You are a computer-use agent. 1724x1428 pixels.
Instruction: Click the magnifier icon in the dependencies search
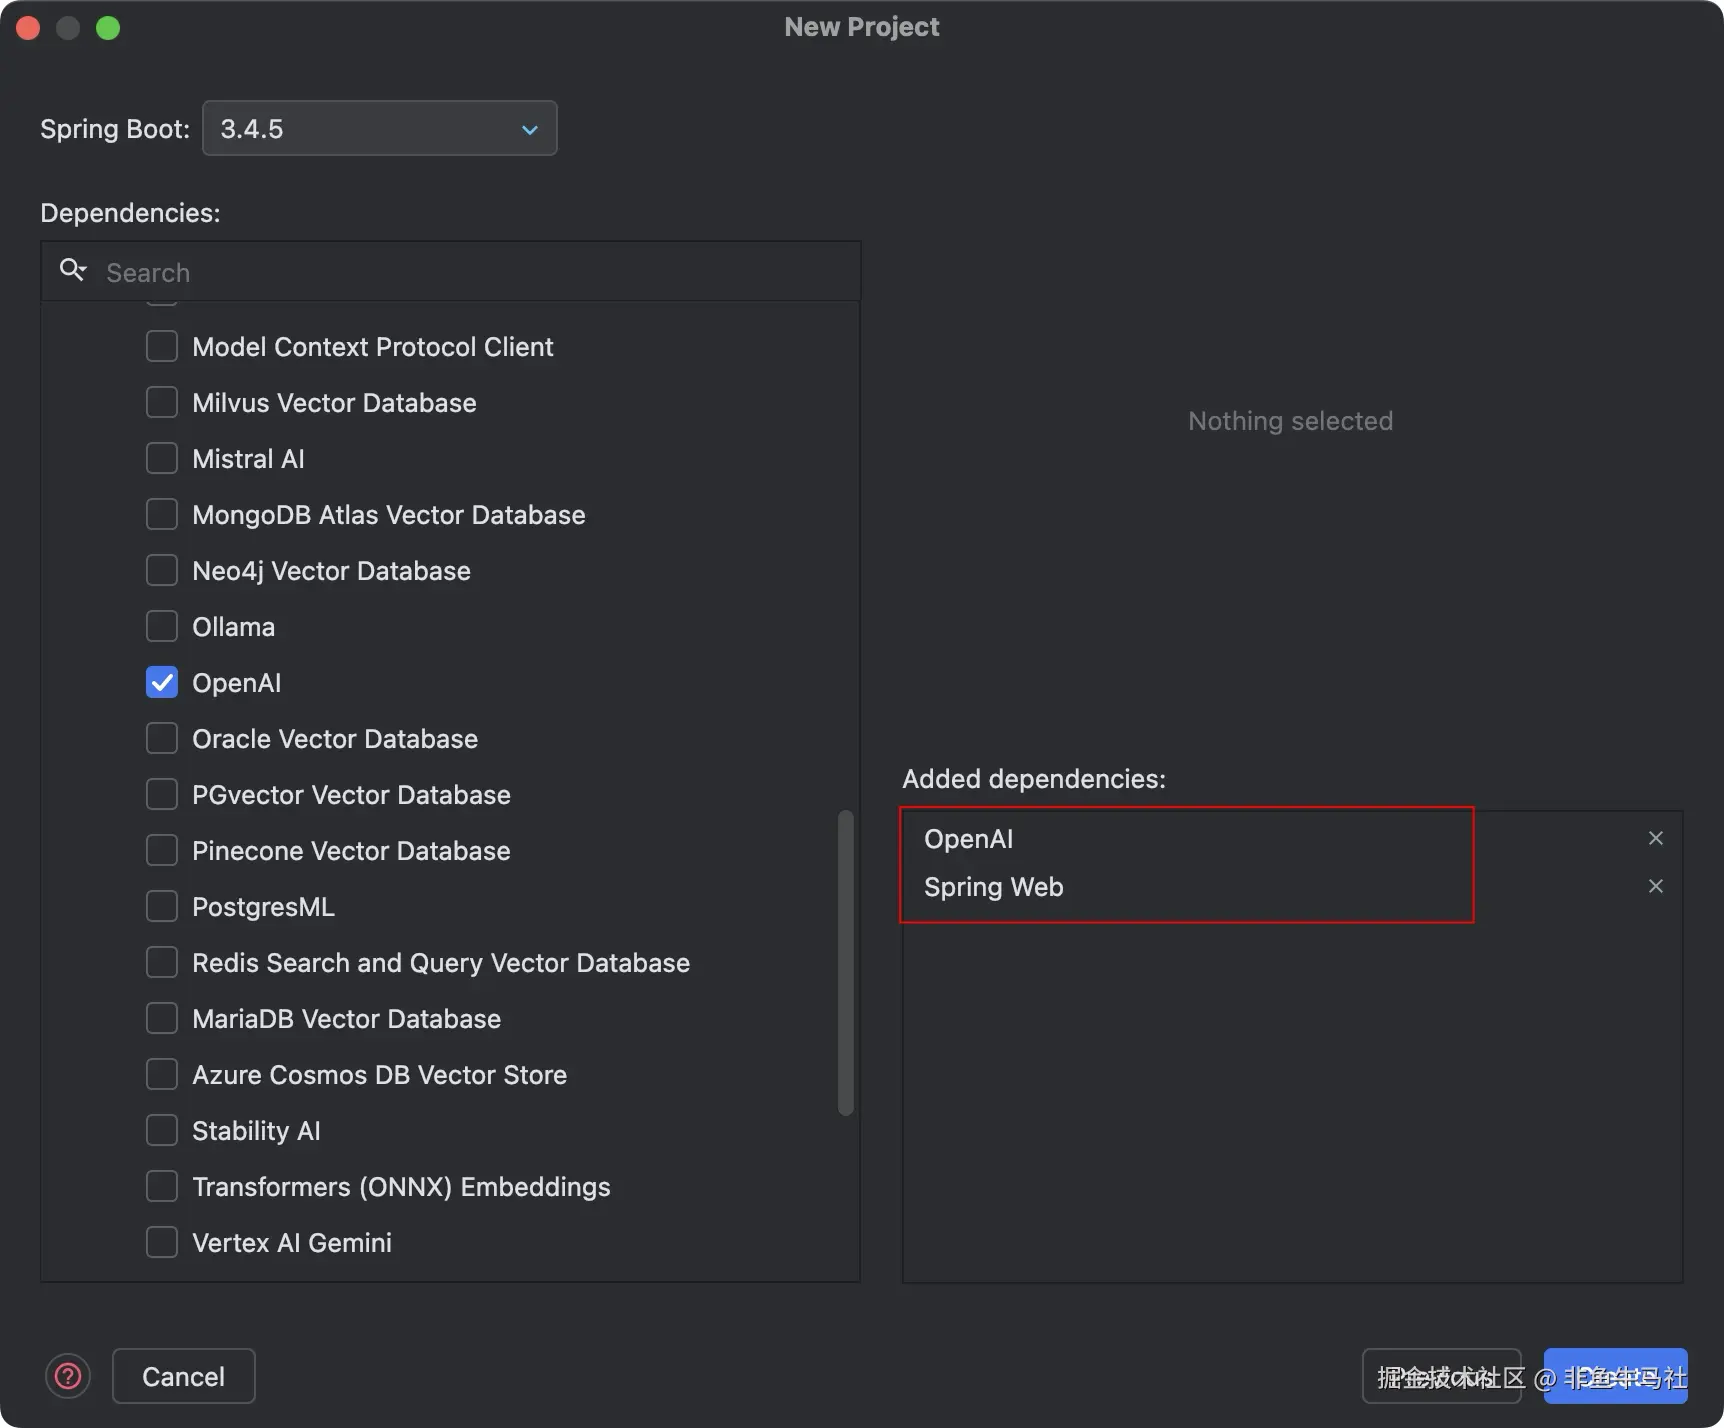pyautogui.click(x=72, y=270)
